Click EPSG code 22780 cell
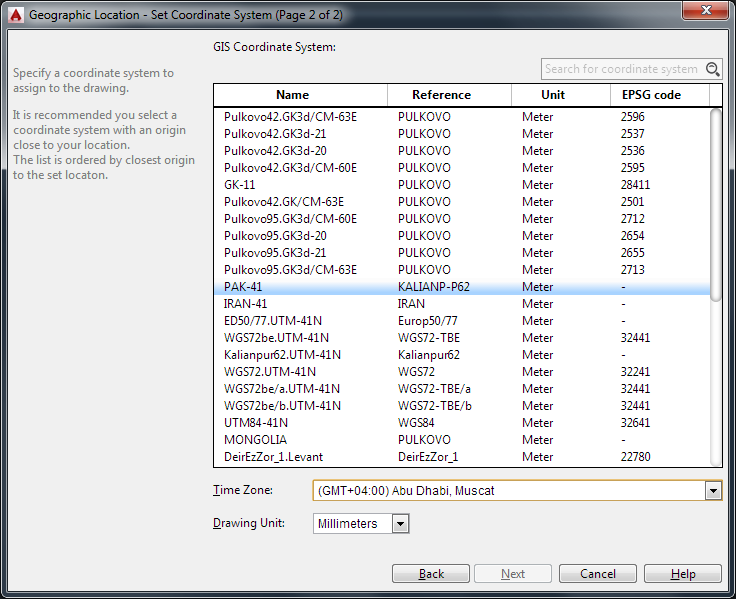 coord(636,457)
